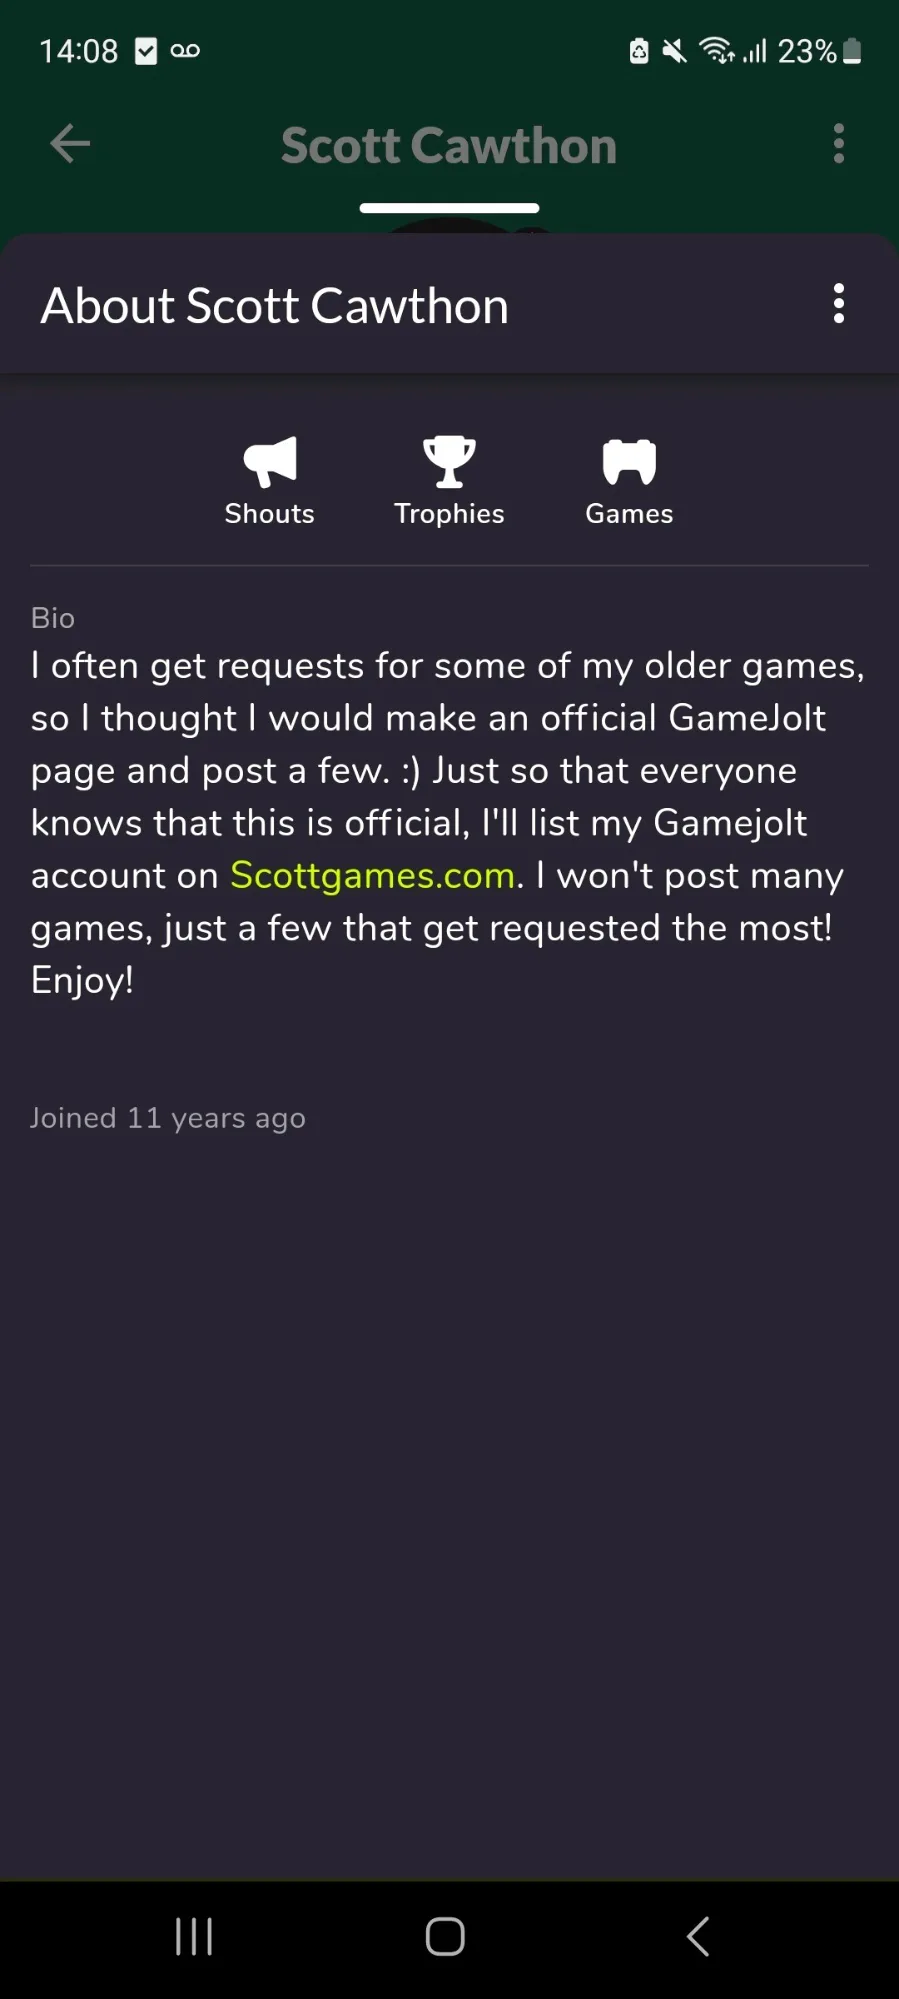The width and height of the screenshot is (899, 1999).
Task: Tap the About Scott Cawthon heading
Action: pos(274,306)
